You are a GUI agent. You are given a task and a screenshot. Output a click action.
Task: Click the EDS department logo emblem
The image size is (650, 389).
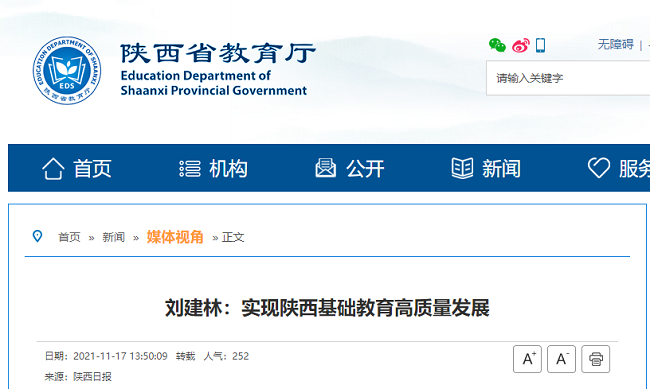(x=67, y=71)
